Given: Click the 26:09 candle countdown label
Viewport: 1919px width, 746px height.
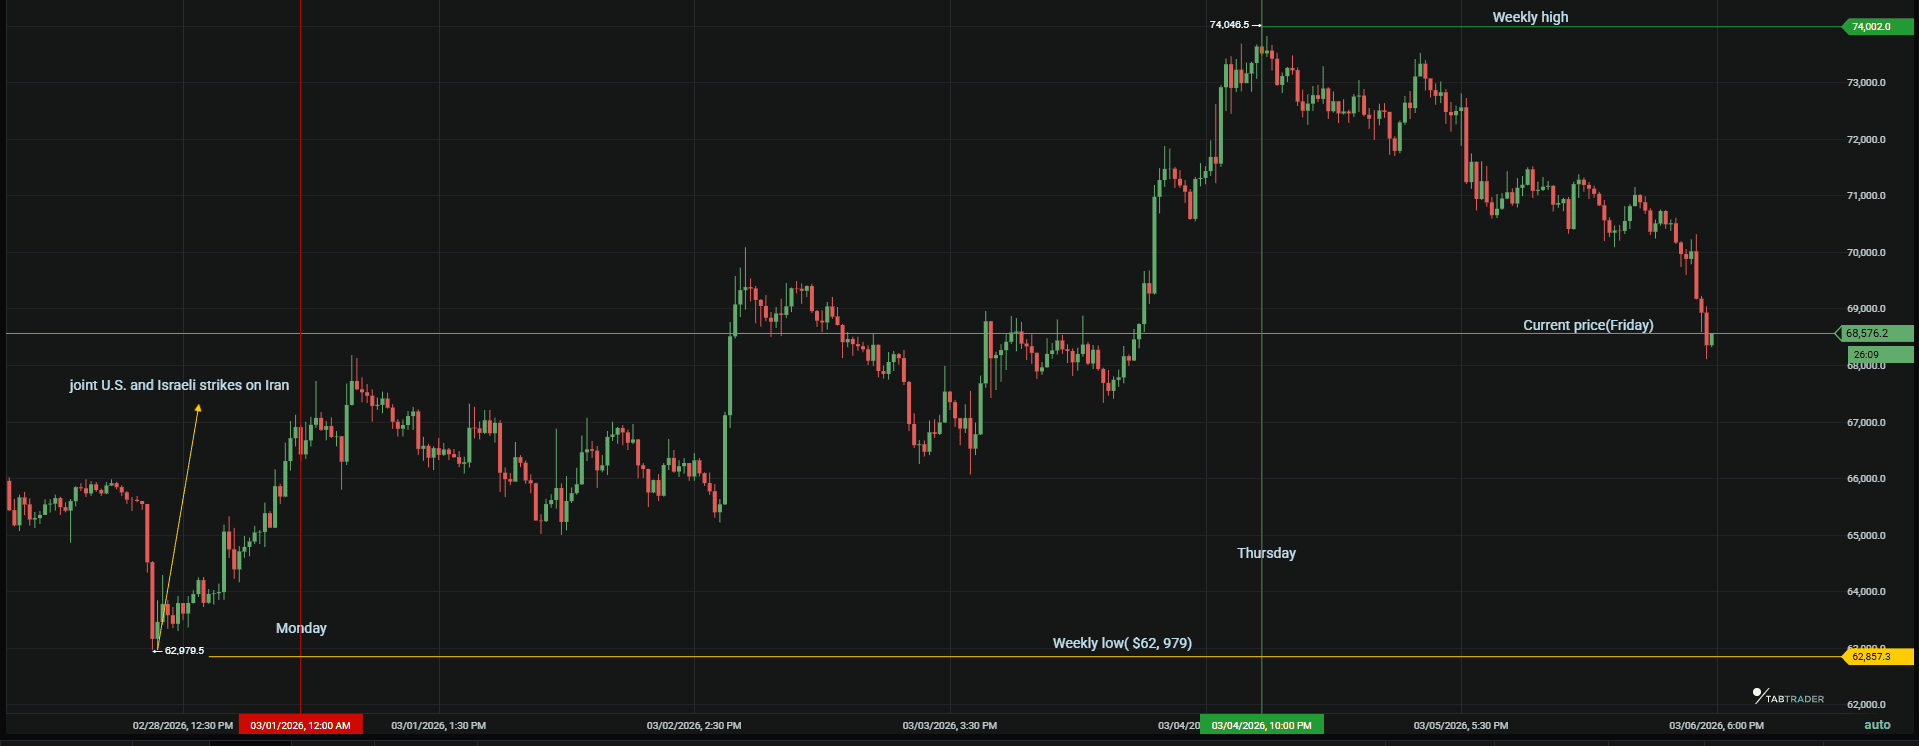Looking at the screenshot, I should 1880,355.
